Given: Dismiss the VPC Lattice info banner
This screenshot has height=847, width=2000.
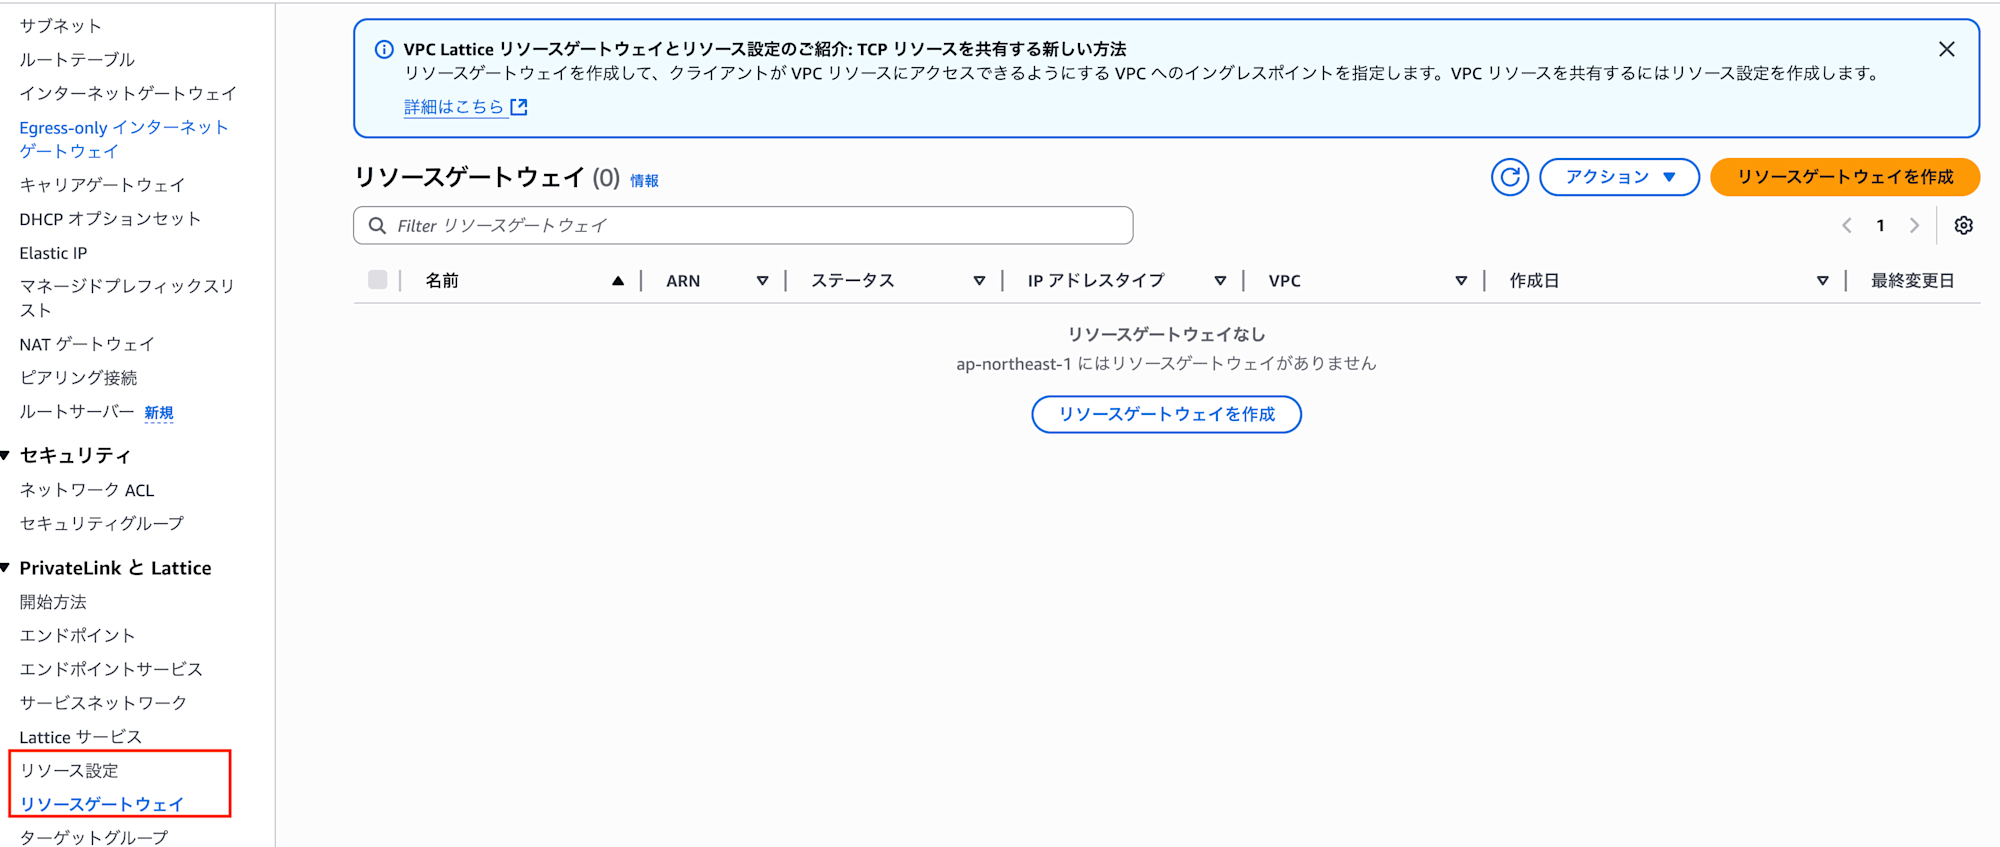Looking at the screenshot, I should (1946, 49).
